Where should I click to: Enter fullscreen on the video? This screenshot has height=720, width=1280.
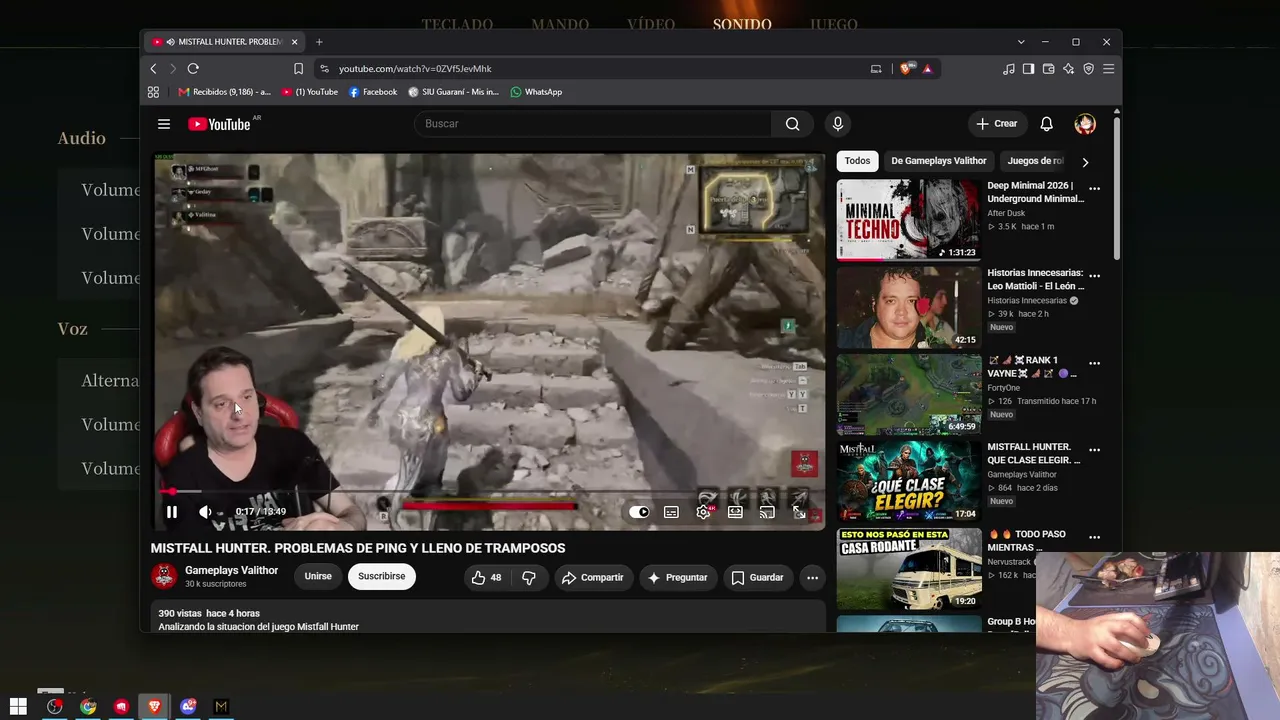[x=799, y=512]
